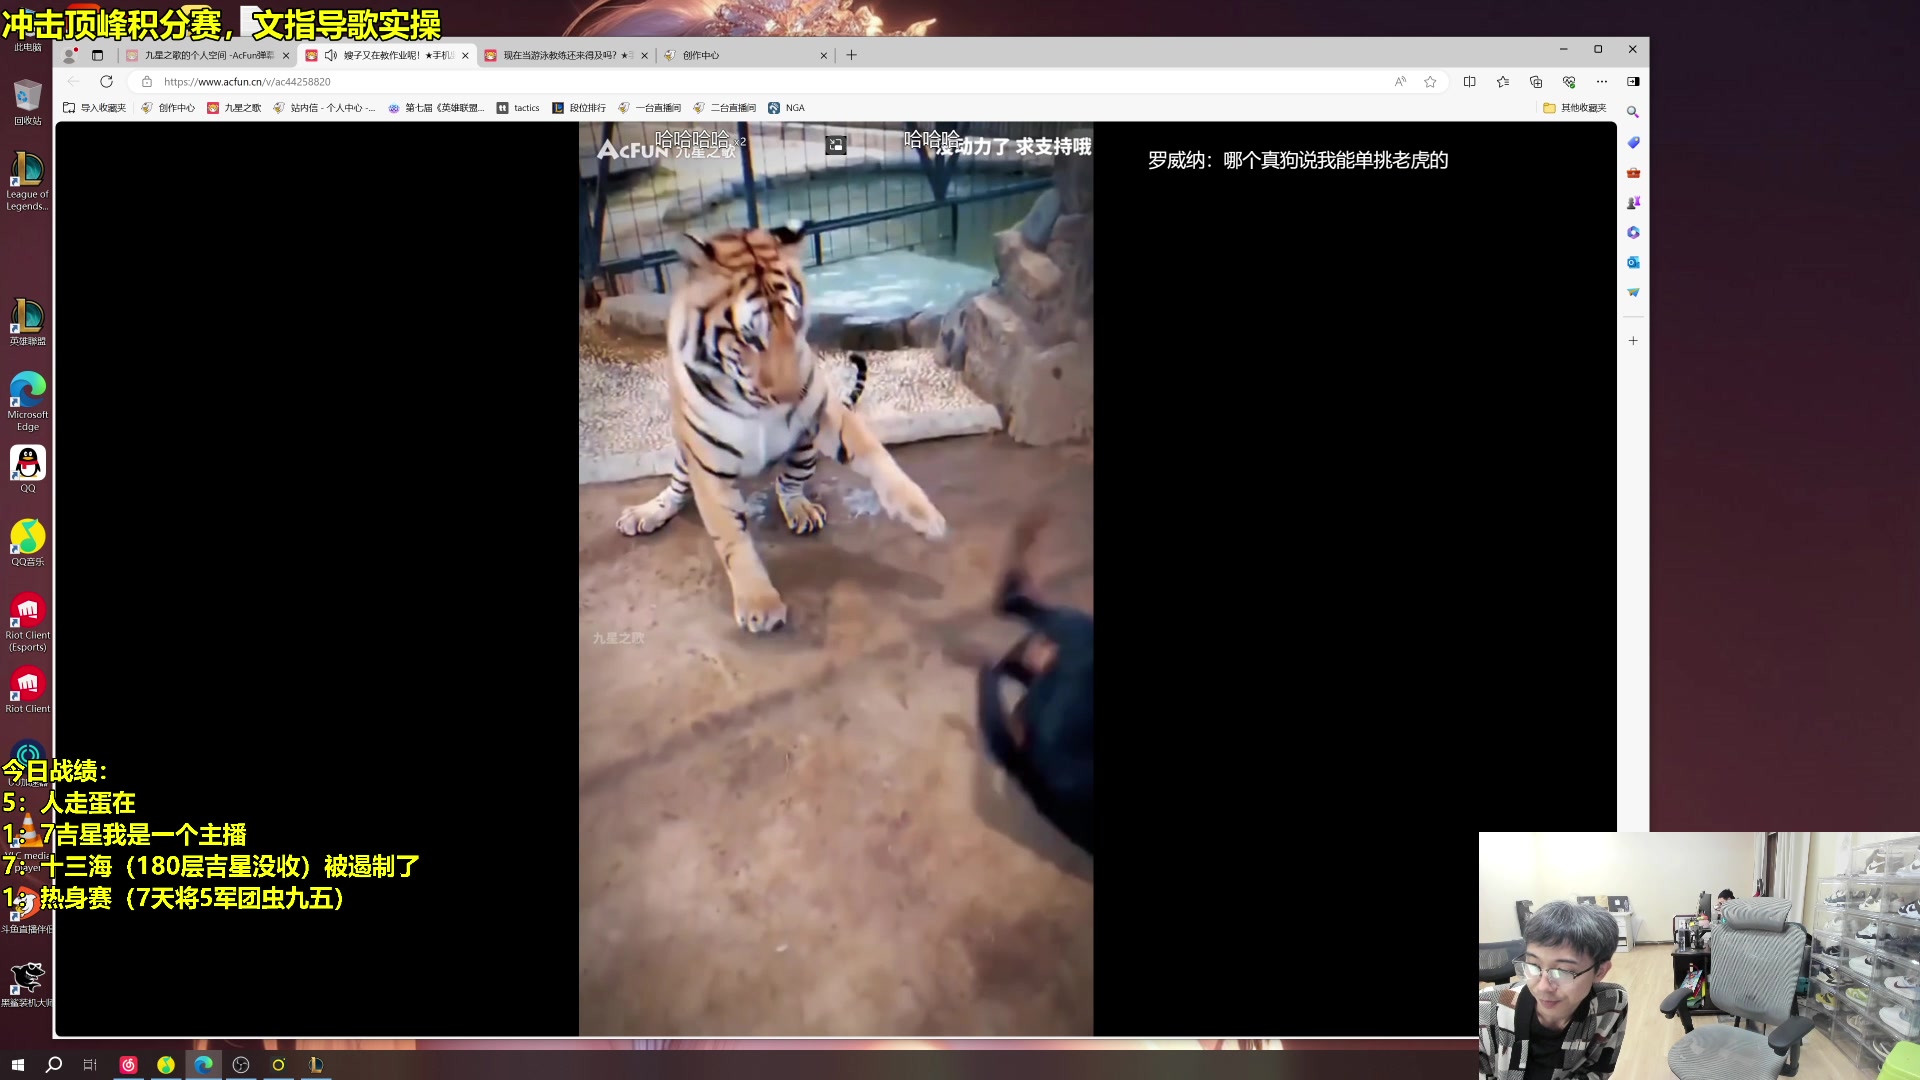Open the tactics bookmark
The width and height of the screenshot is (1920, 1080).
[x=518, y=108]
